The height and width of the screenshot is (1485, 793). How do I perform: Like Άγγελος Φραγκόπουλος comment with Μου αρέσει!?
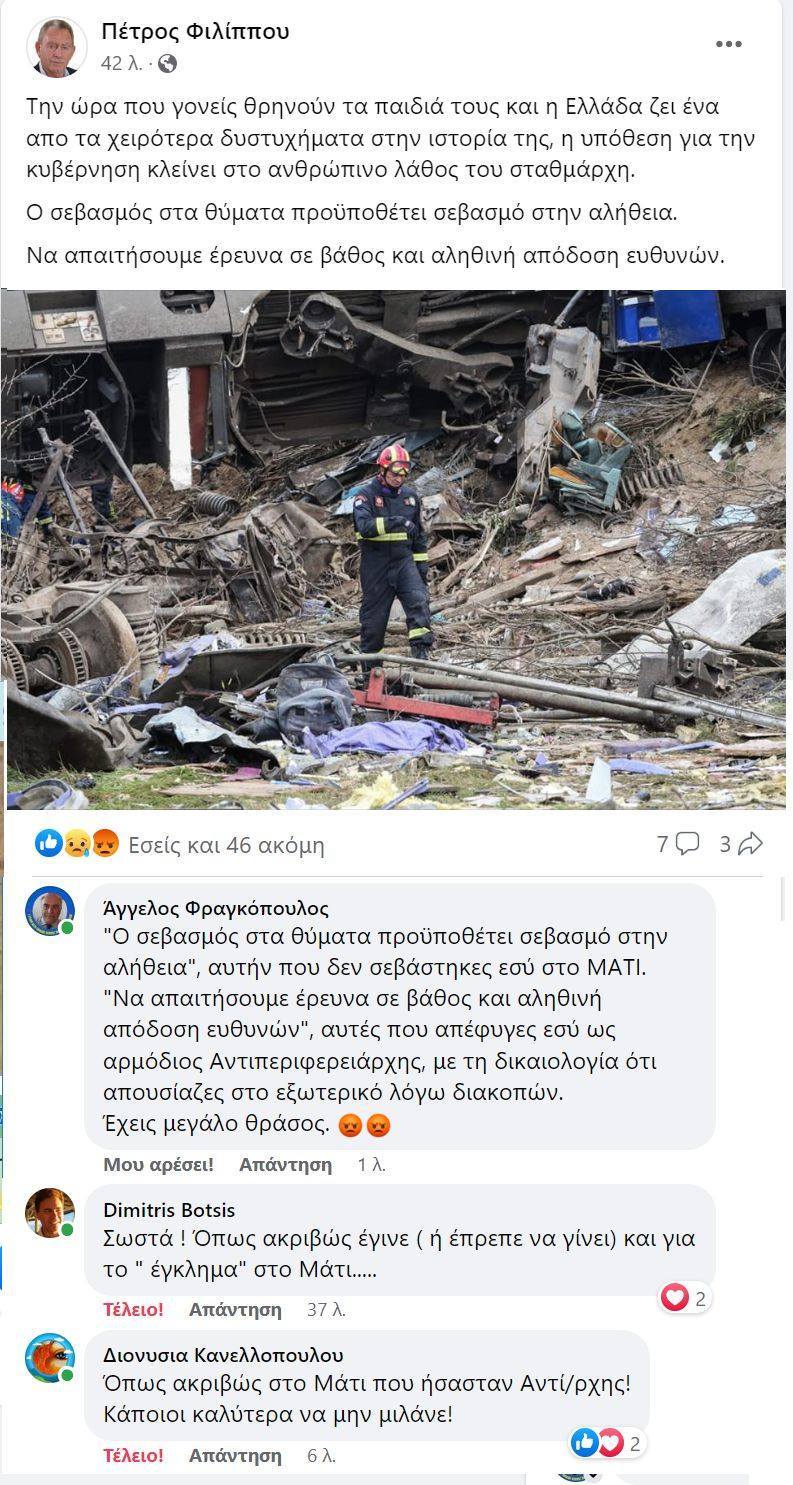point(158,1164)
